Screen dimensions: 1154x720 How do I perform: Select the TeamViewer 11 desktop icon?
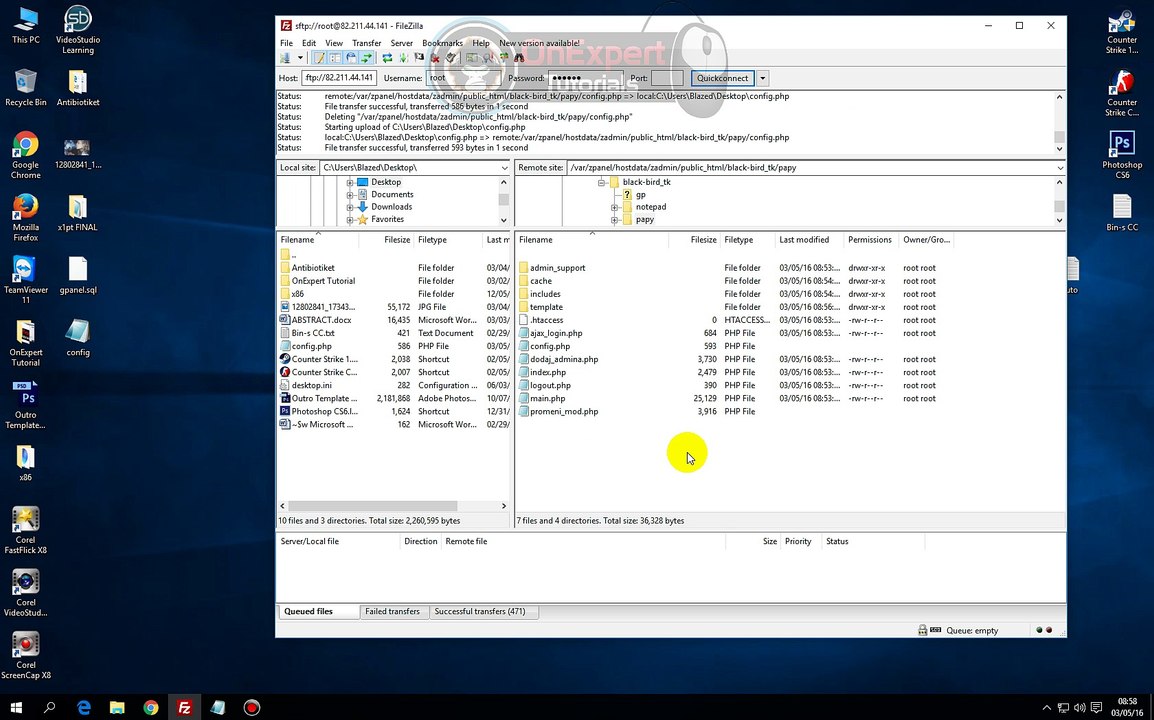pyautogui.click(x=25, y=280)
